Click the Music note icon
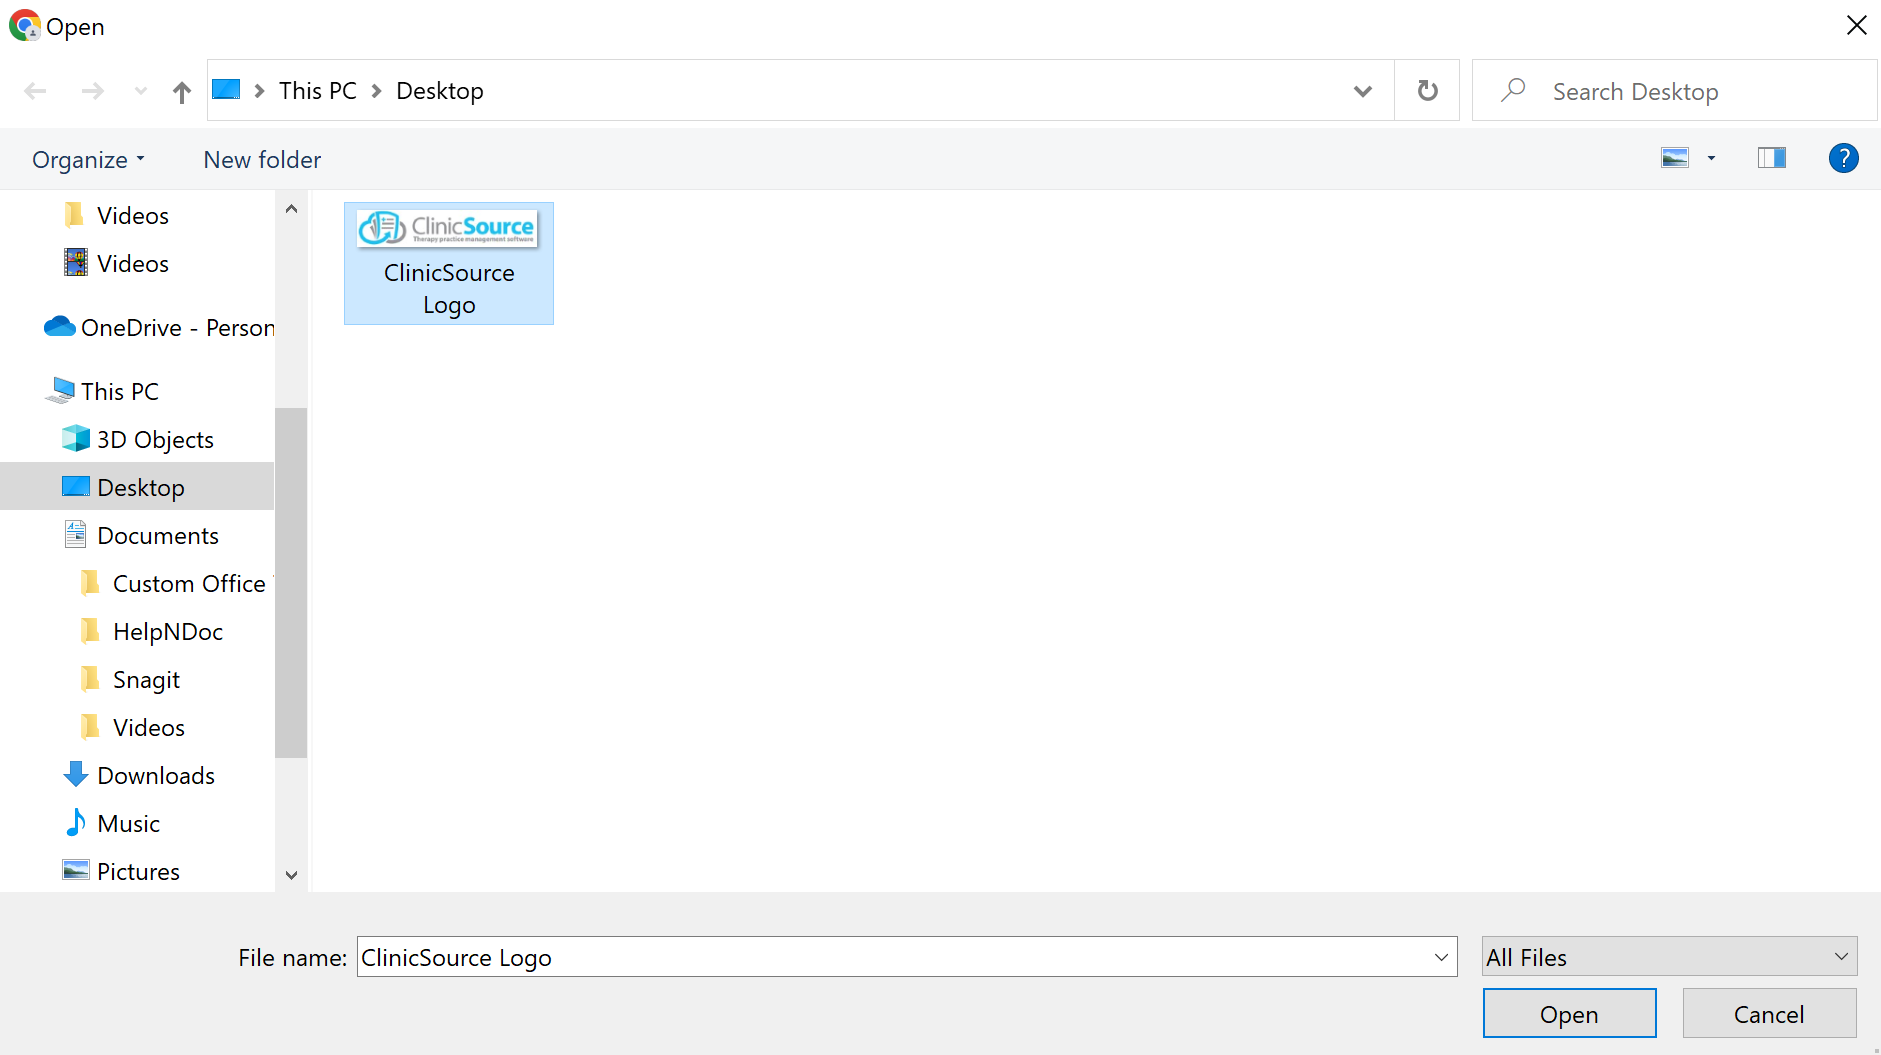This screenshot has height=1055, width=1881. click(75, 822)
